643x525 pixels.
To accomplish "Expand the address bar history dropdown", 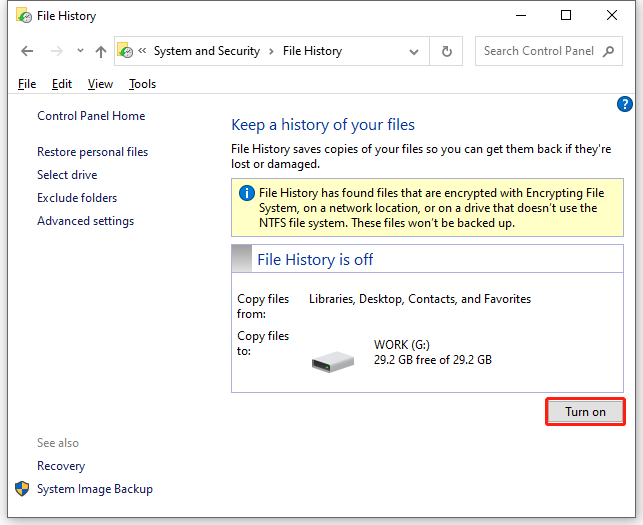I will [x=414, y=51].
